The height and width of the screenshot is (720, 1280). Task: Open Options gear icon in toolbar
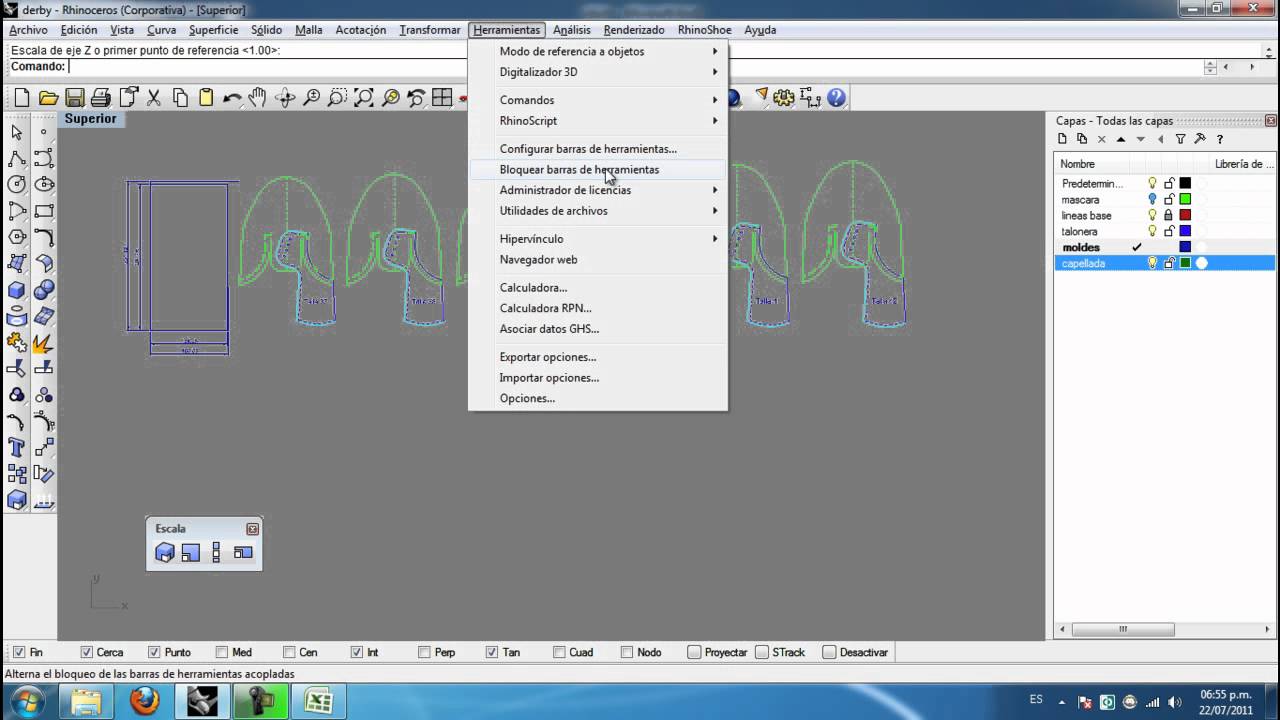[784, 98]
